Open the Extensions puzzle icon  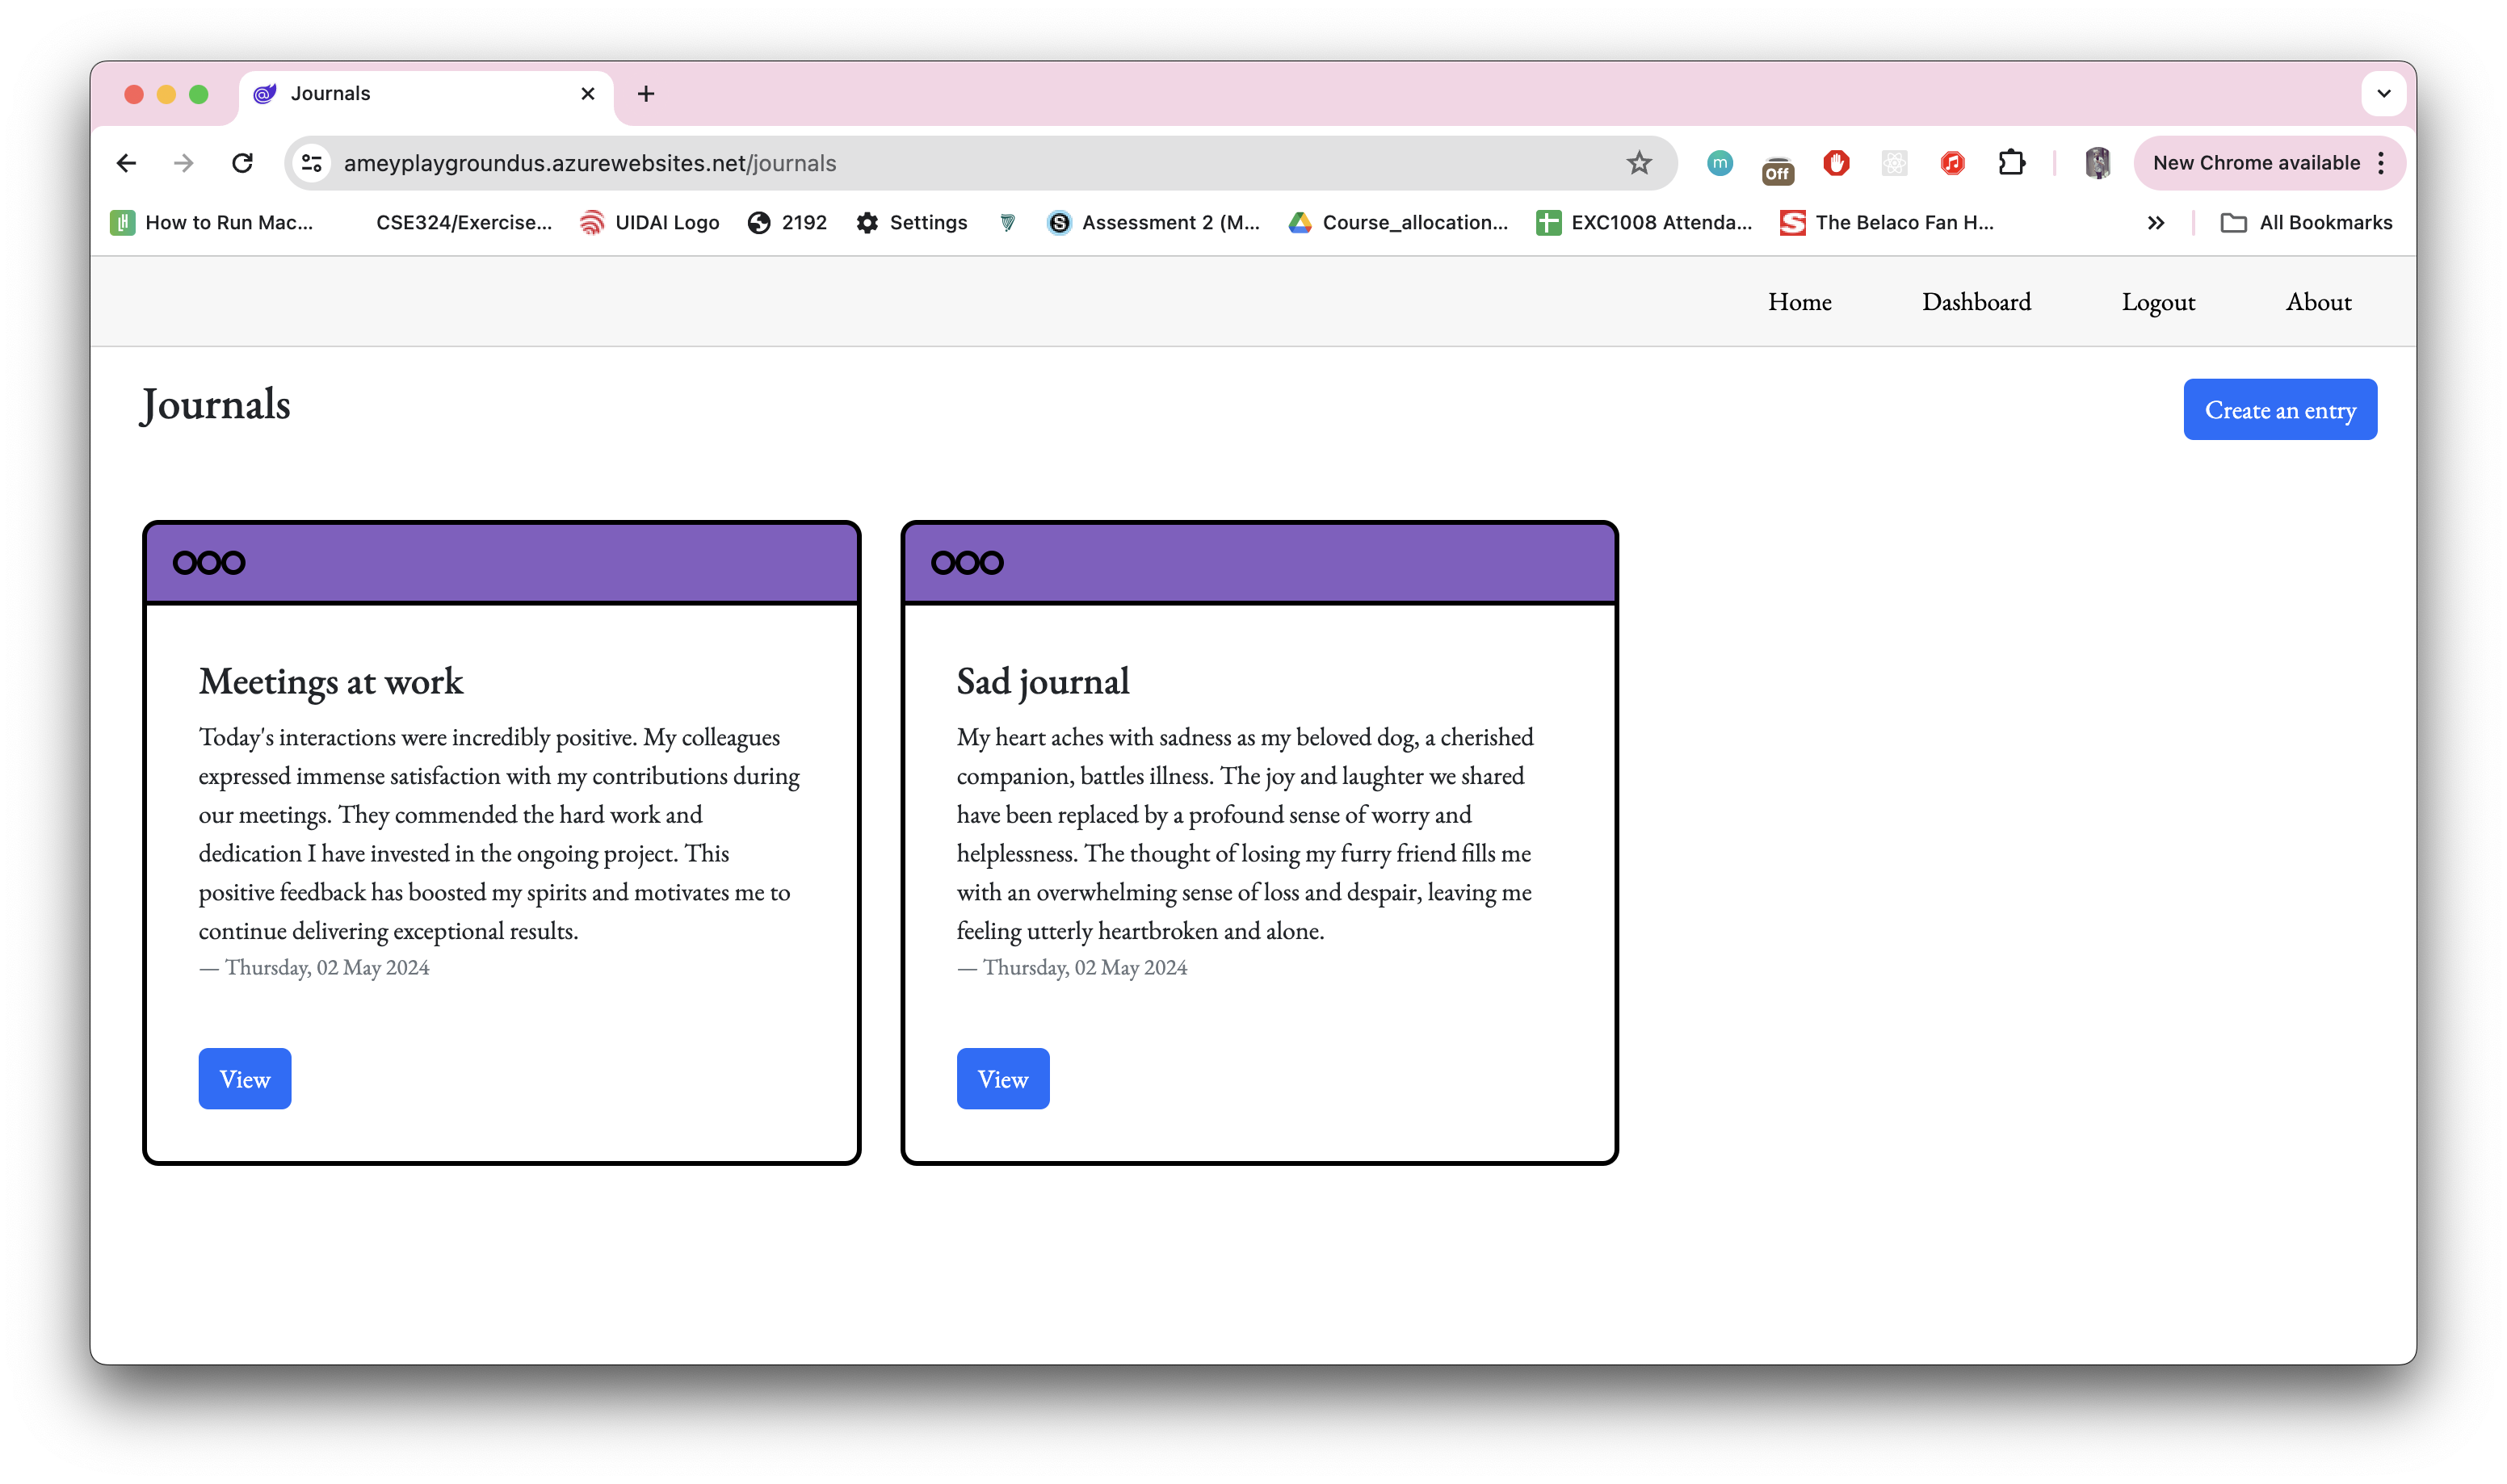coord(2011,163)
